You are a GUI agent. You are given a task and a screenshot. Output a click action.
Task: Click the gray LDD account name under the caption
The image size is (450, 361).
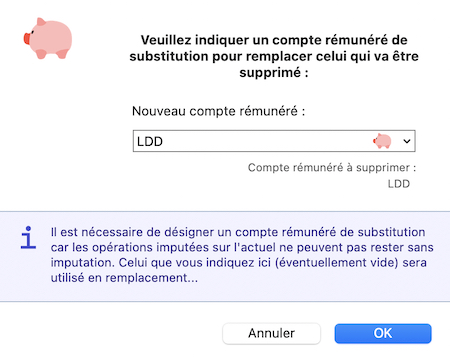click(x=399, y=184)
